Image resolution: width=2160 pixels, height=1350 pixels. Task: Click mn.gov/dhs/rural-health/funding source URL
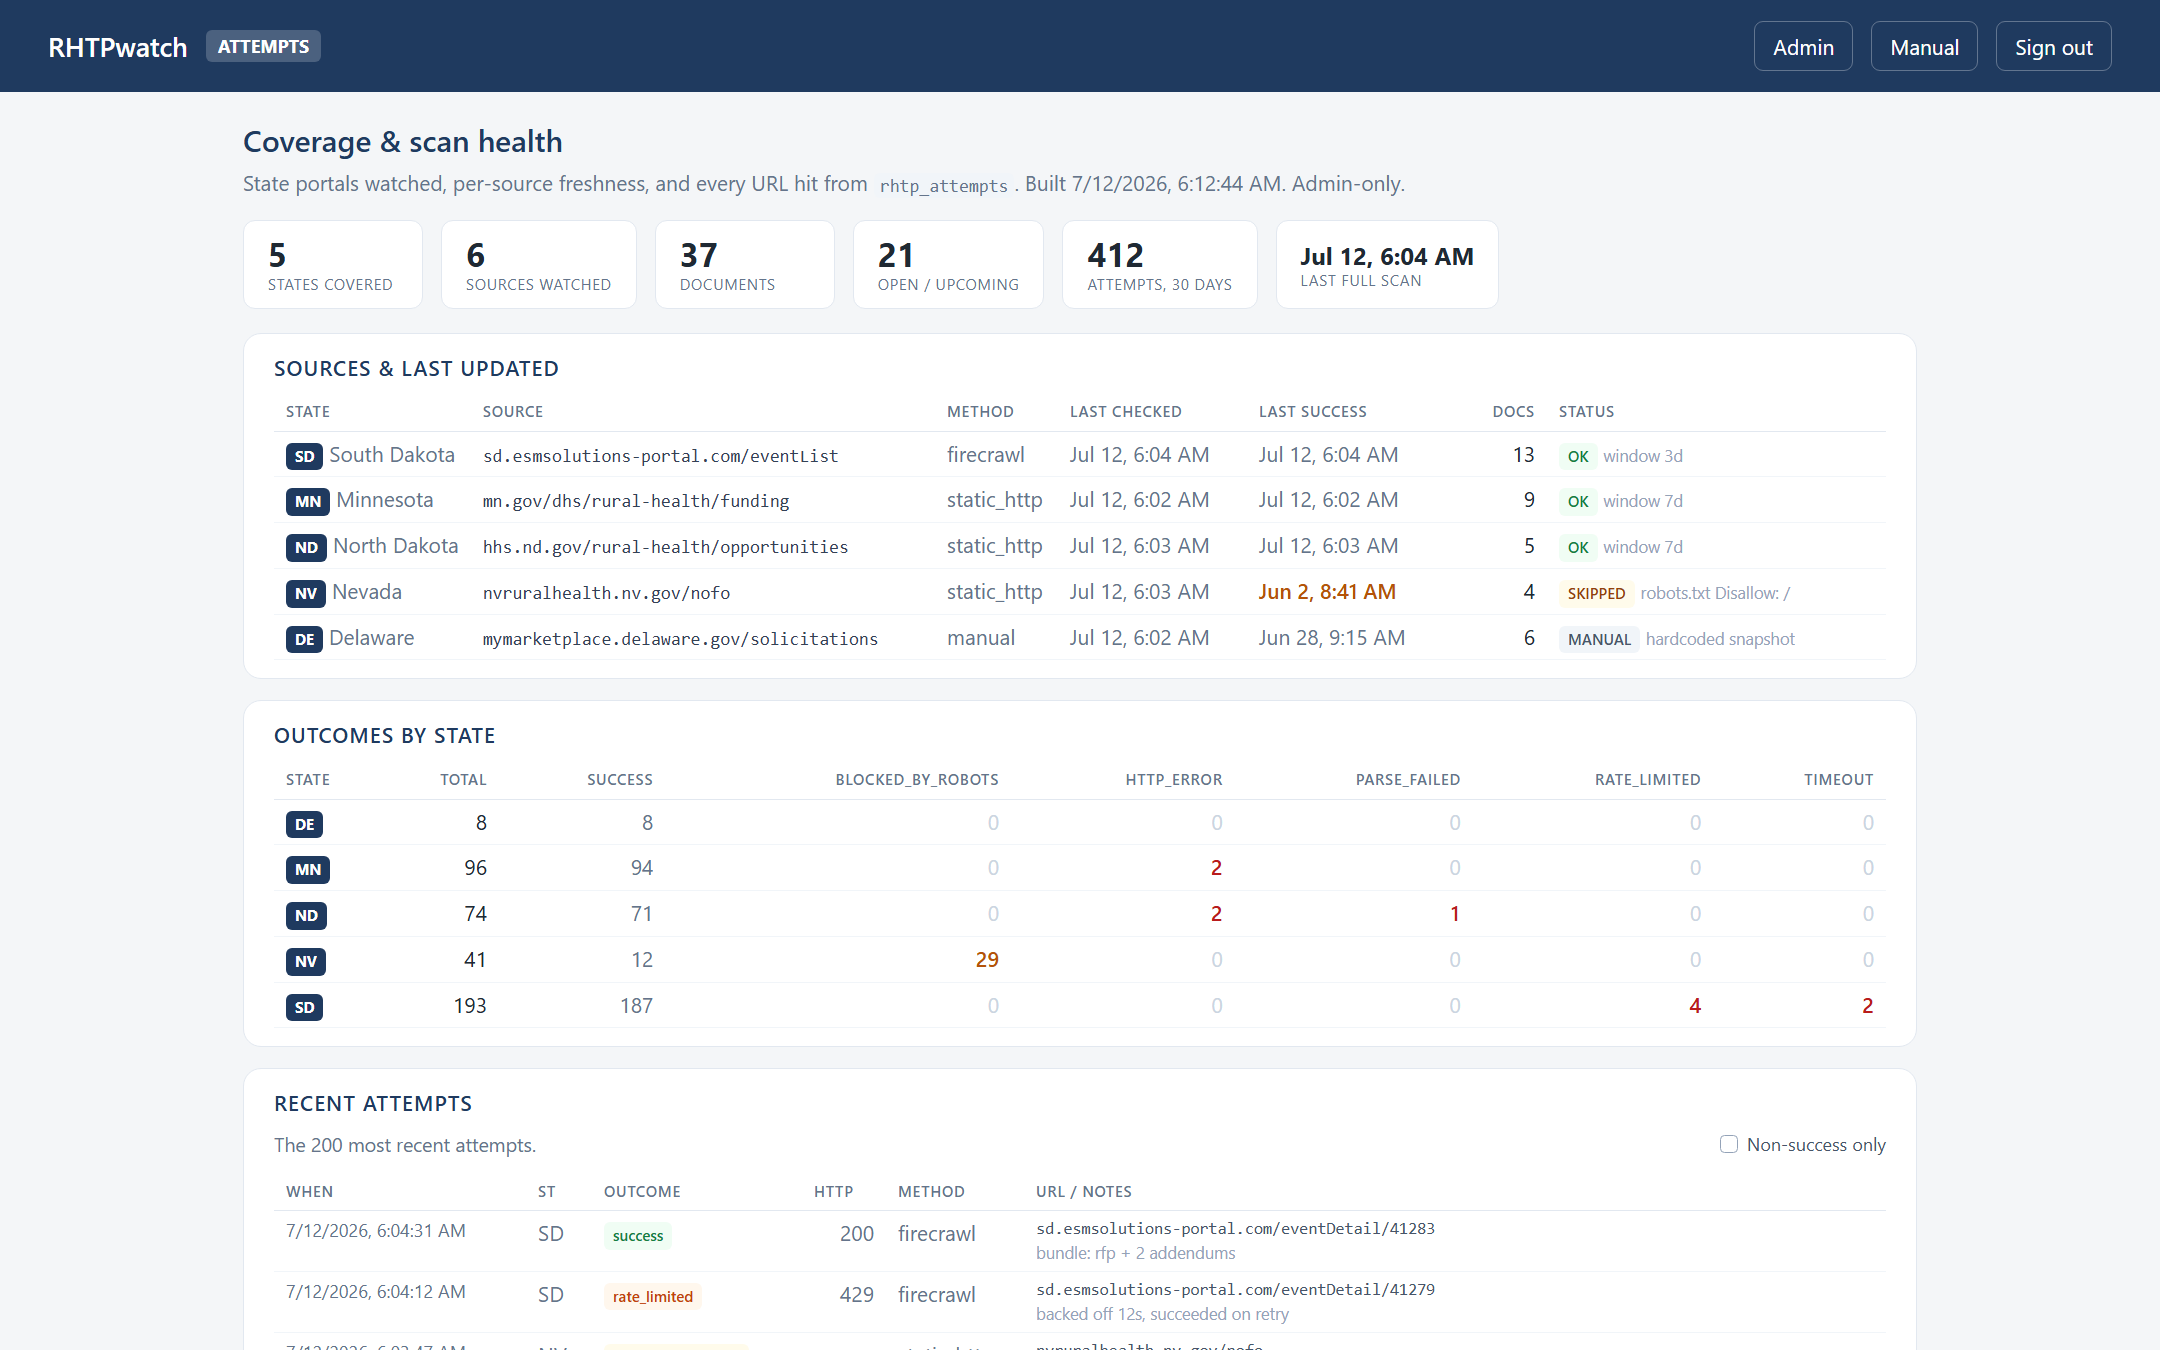[636, 501]
